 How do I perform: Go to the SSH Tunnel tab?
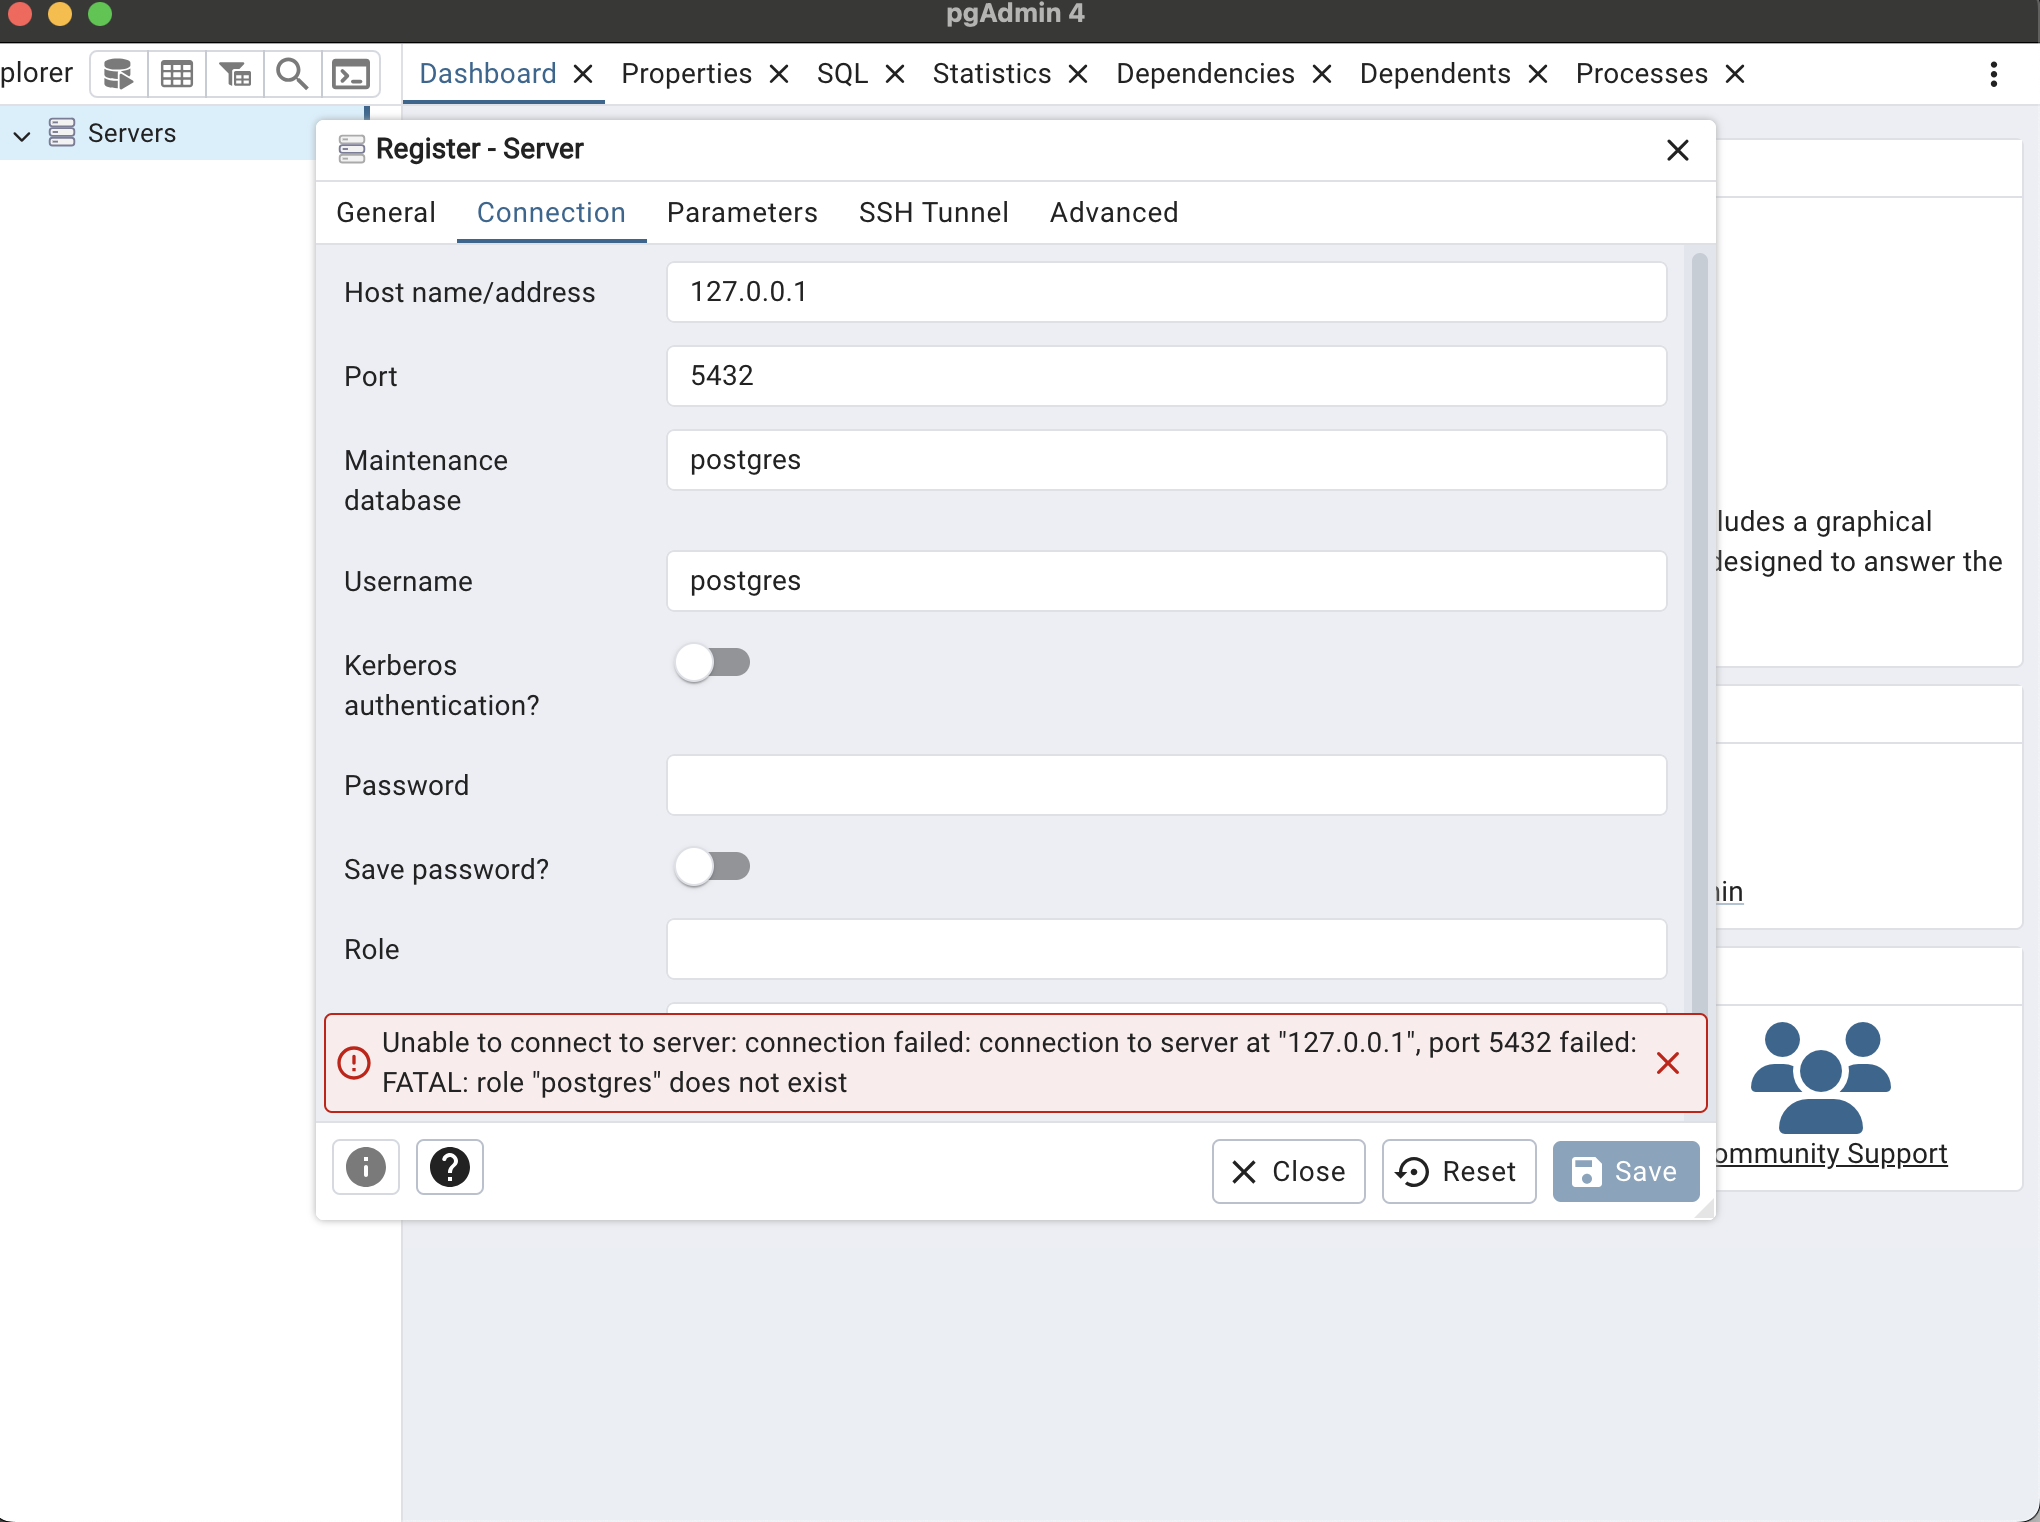pyautogui.click(x=934, y=213)
